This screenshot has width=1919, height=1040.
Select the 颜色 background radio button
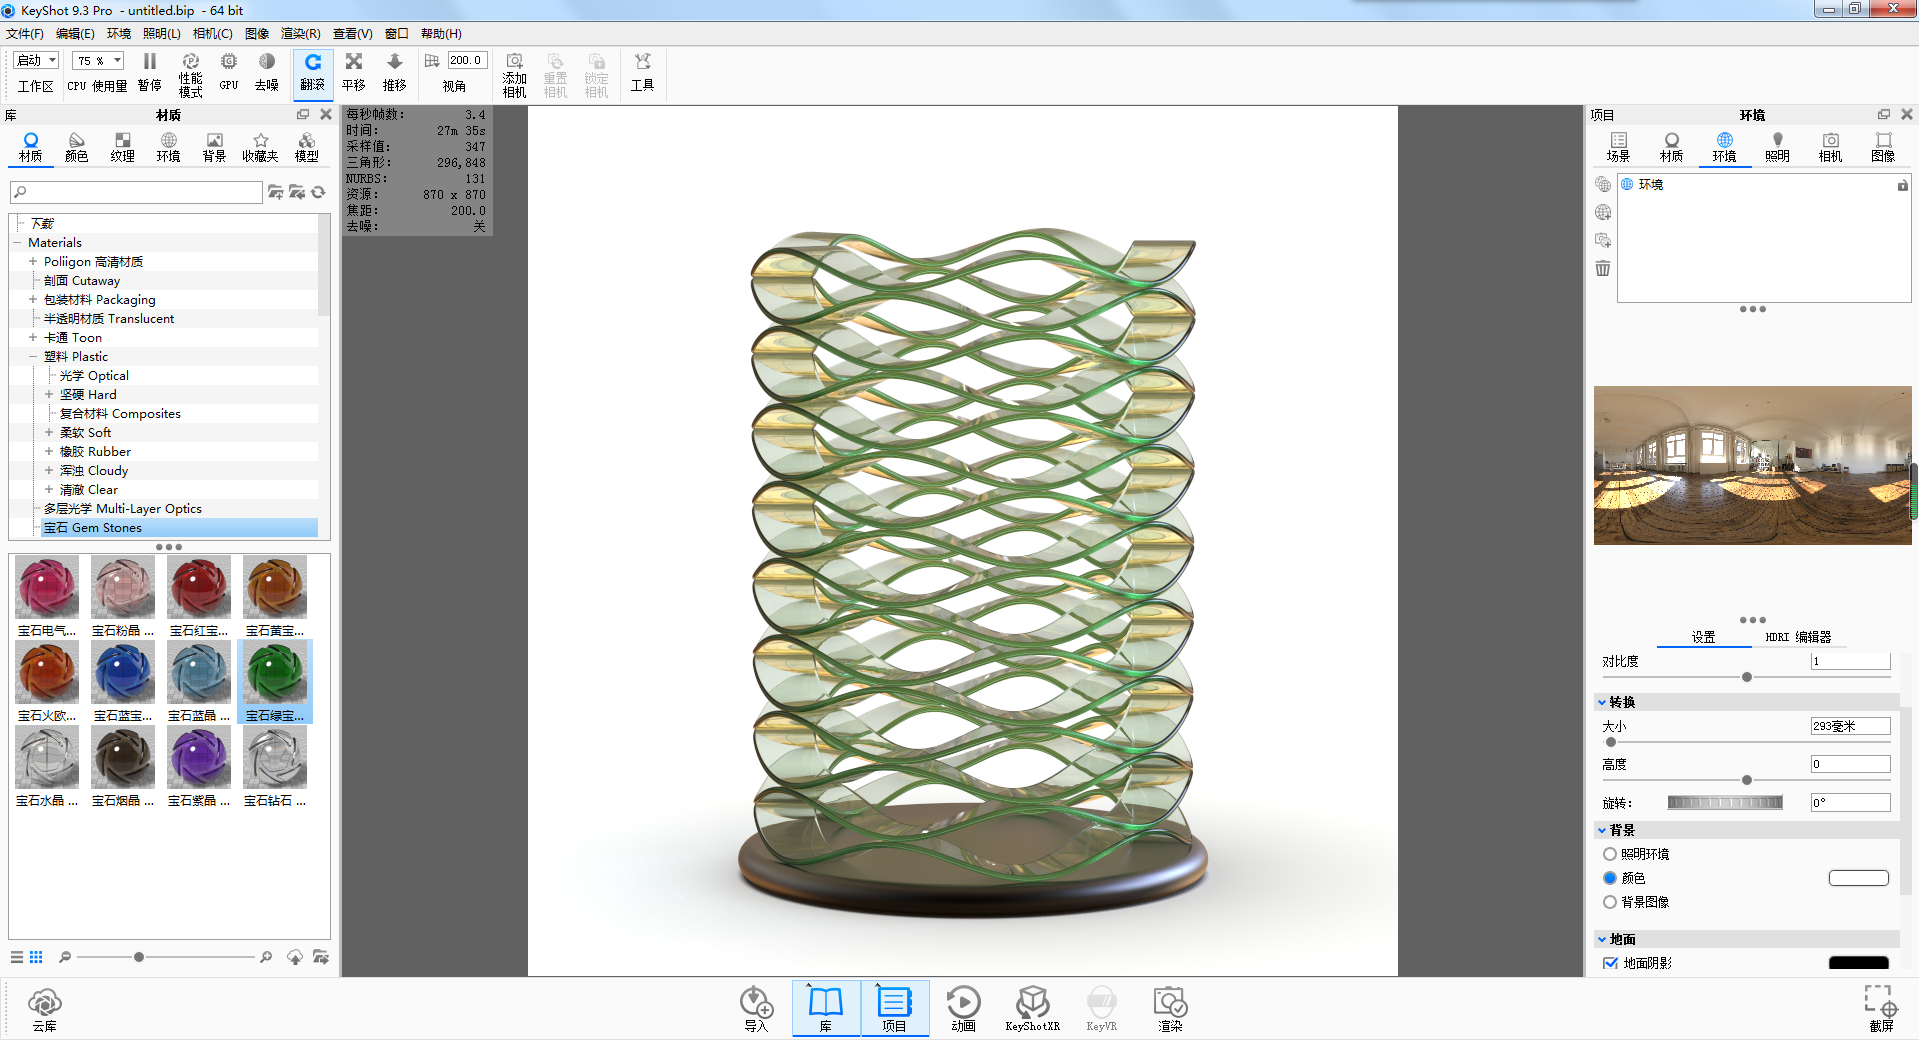tap(1610, 878)
